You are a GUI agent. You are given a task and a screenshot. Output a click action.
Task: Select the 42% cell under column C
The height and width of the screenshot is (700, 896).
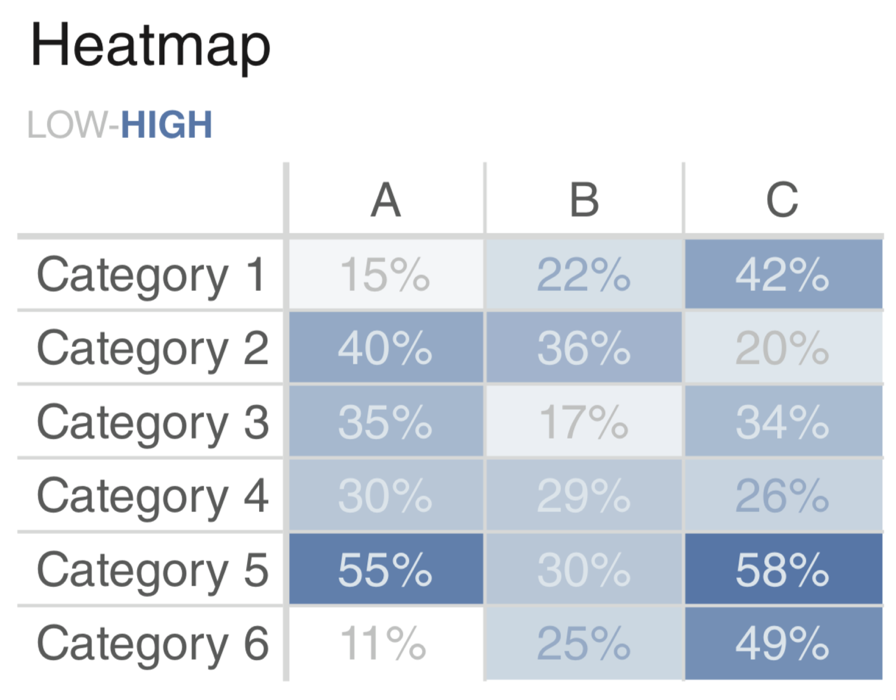[x=783, y=274]
